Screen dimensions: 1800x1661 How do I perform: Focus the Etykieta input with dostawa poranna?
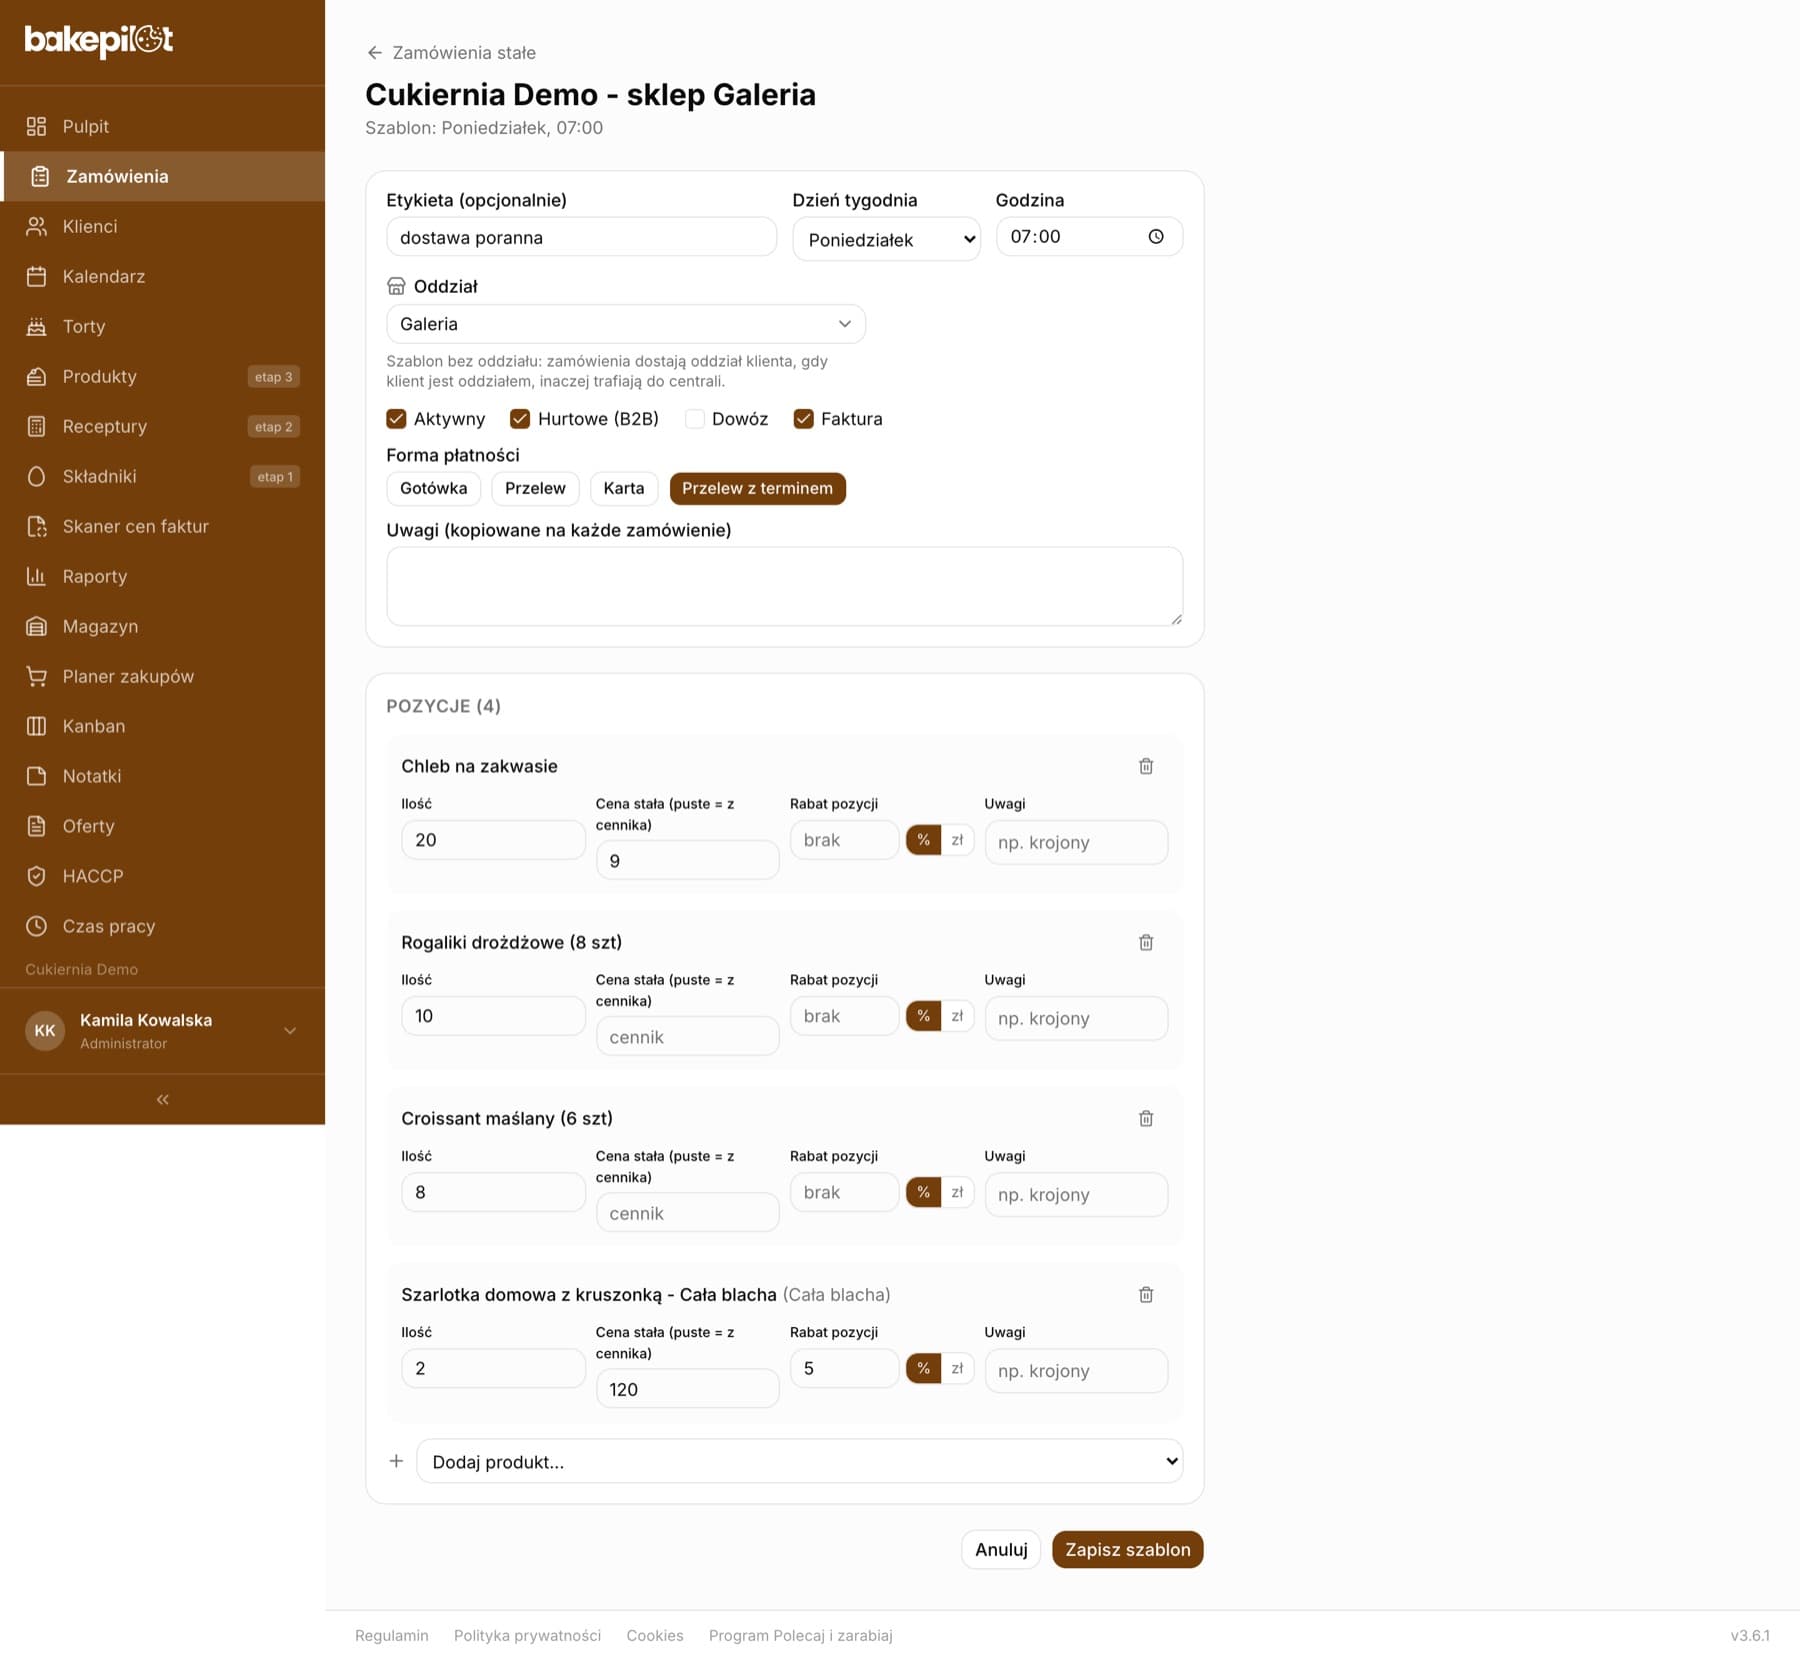581,237
